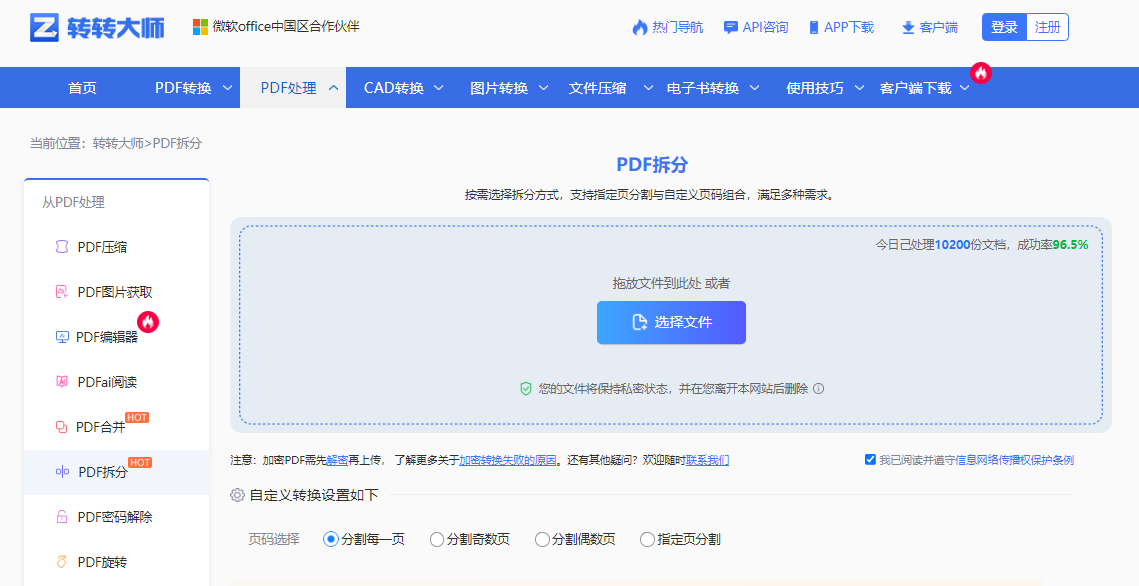Screen dimensions: 1139x586
Task: Open the 加密转换失败的原因 link
Action: [x=508, y=460]
